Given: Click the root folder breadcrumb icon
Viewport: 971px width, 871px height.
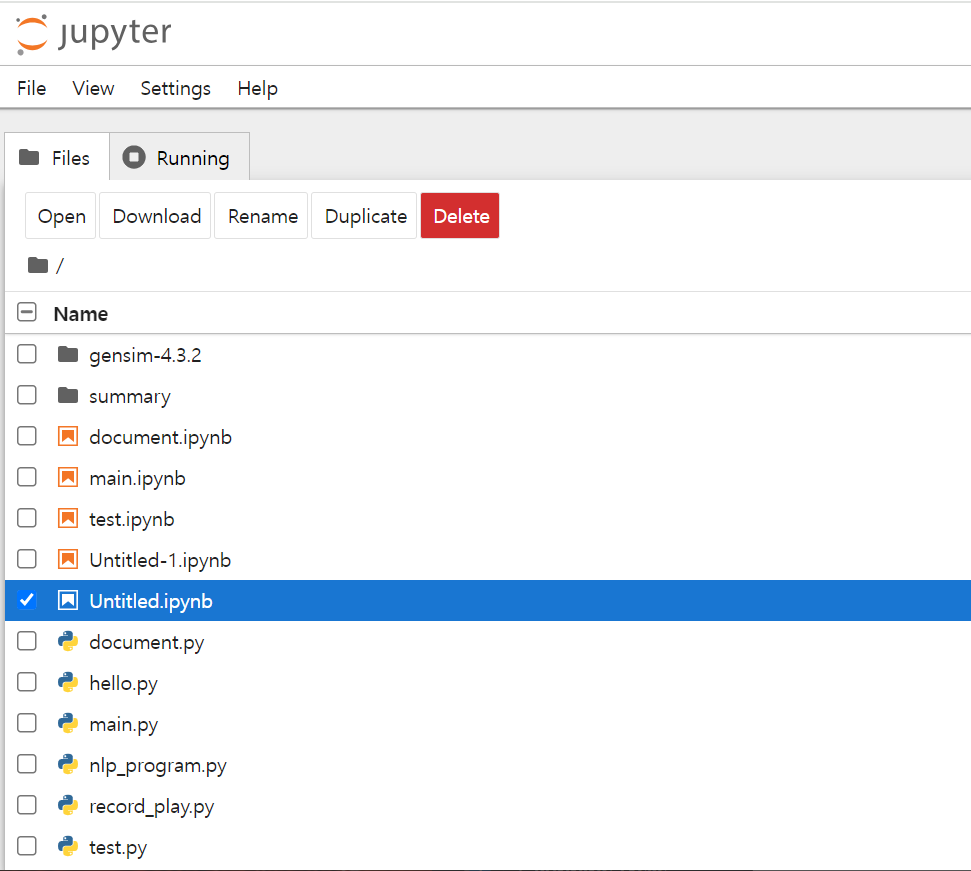Looking at the screenshot, I should [x=38, y=266].
